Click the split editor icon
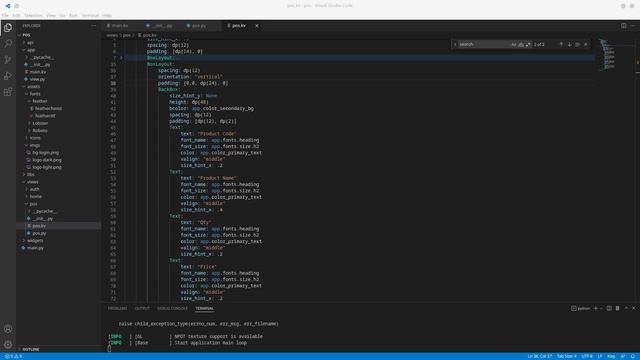This screenshot has width=640, height=360. coord(623,26)
